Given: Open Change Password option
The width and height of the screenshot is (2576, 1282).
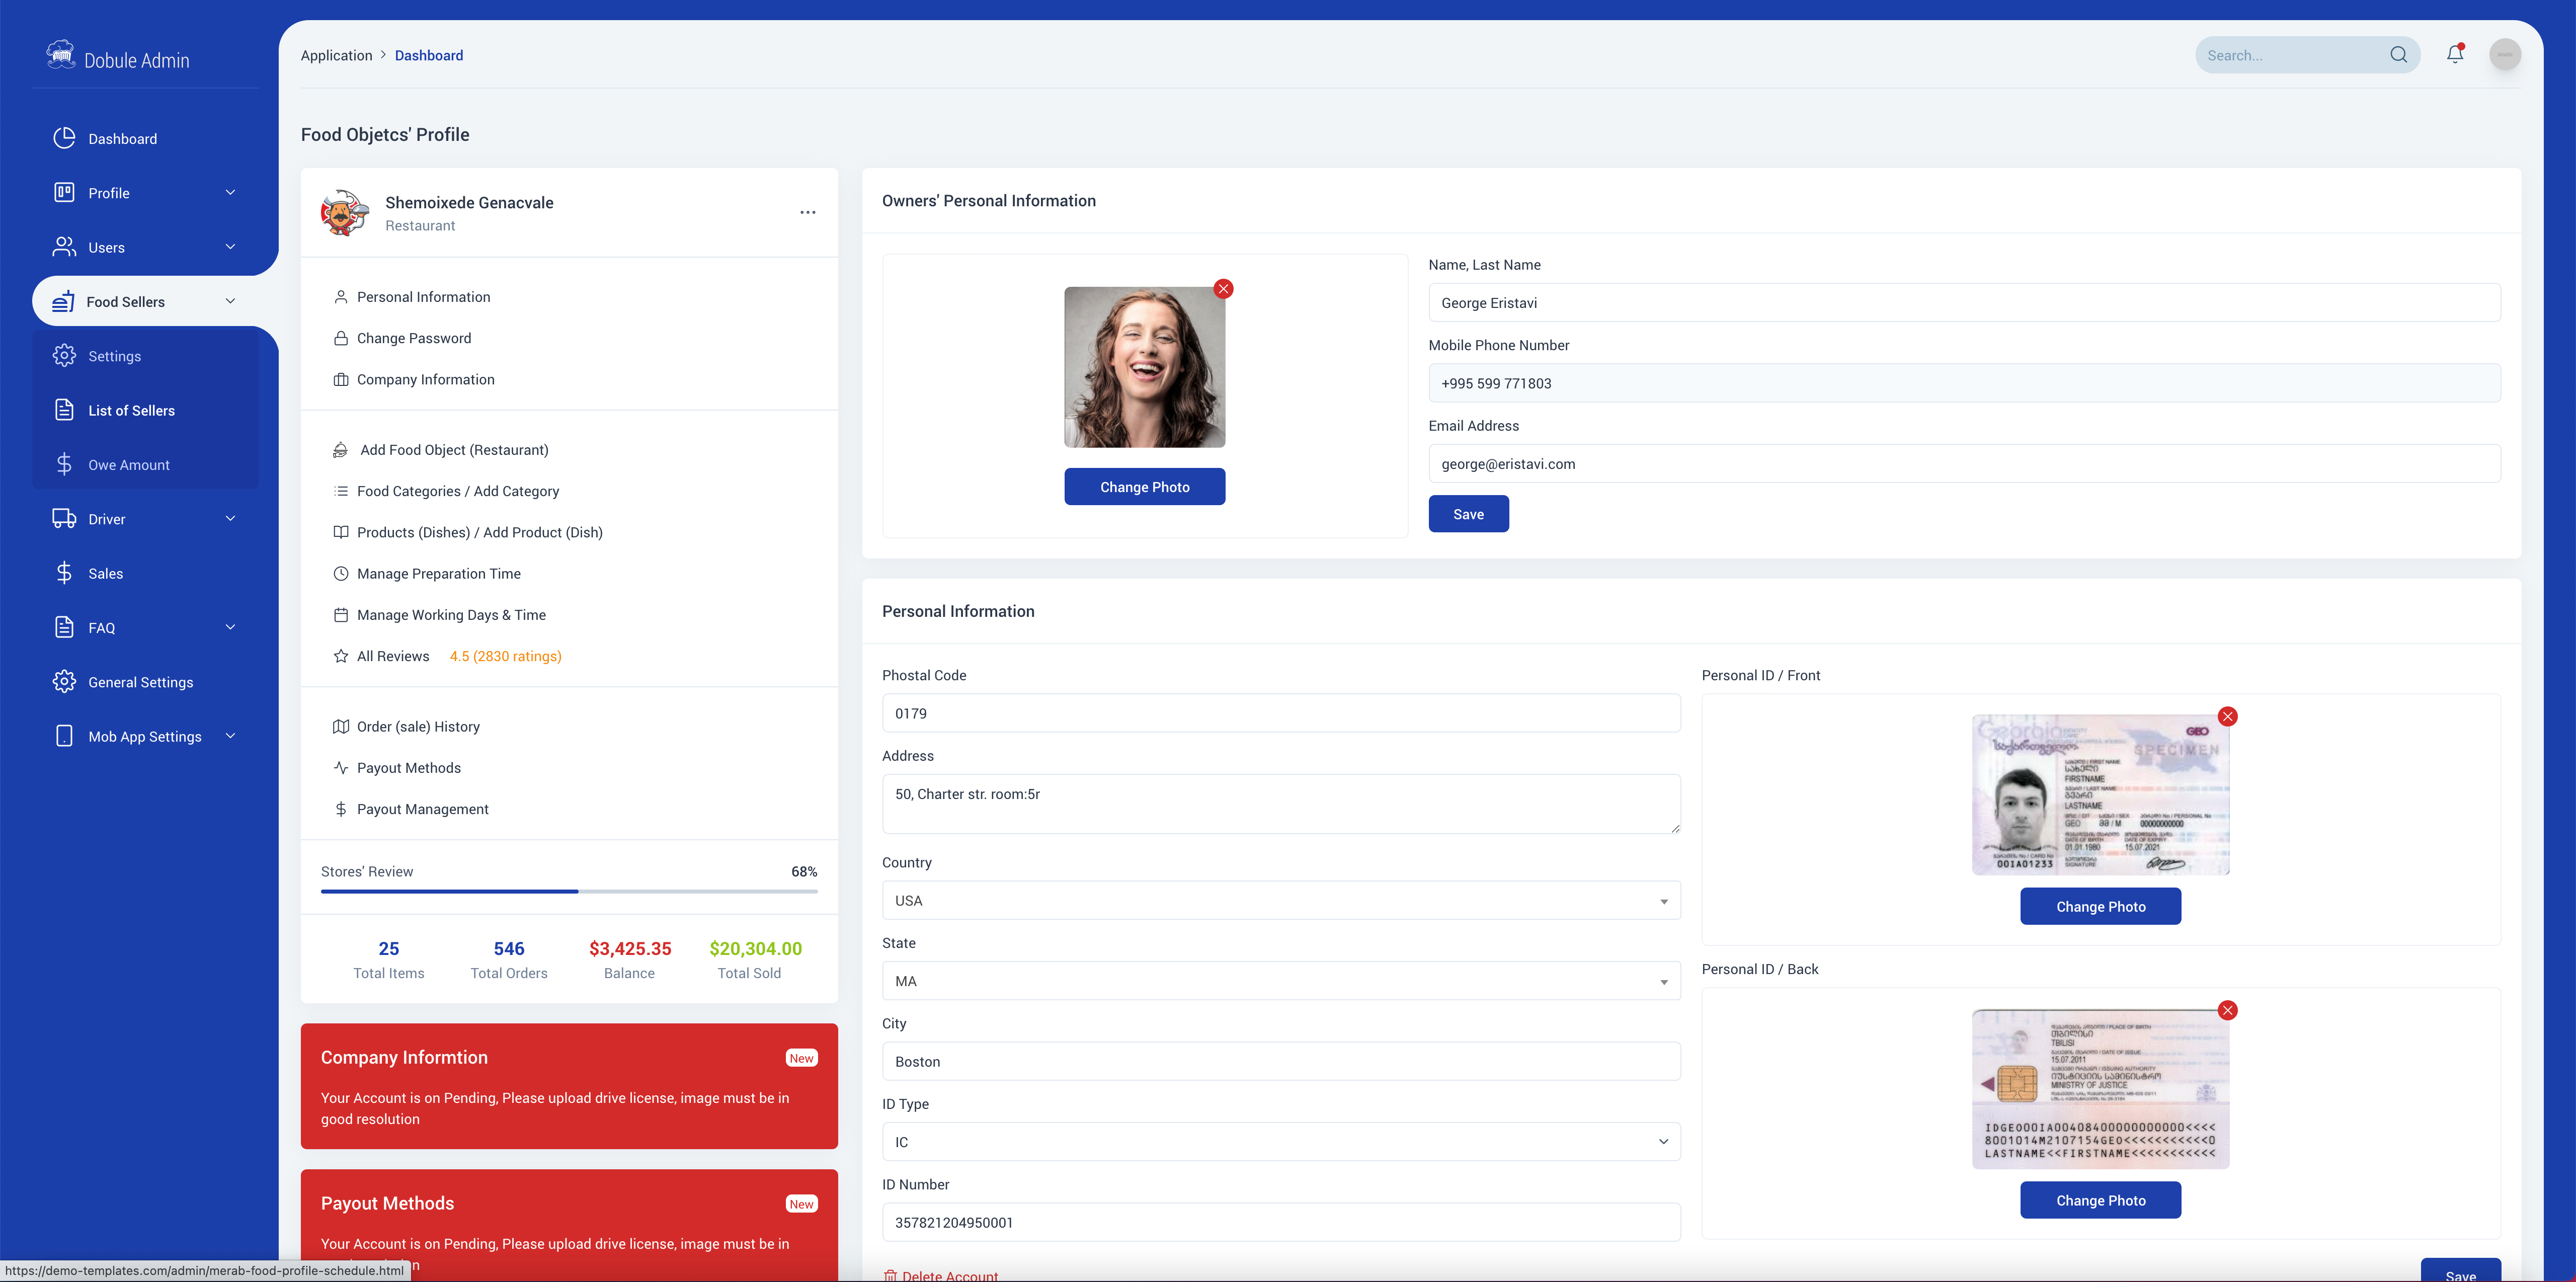Looking at the screenshot, I should (413, 338).
